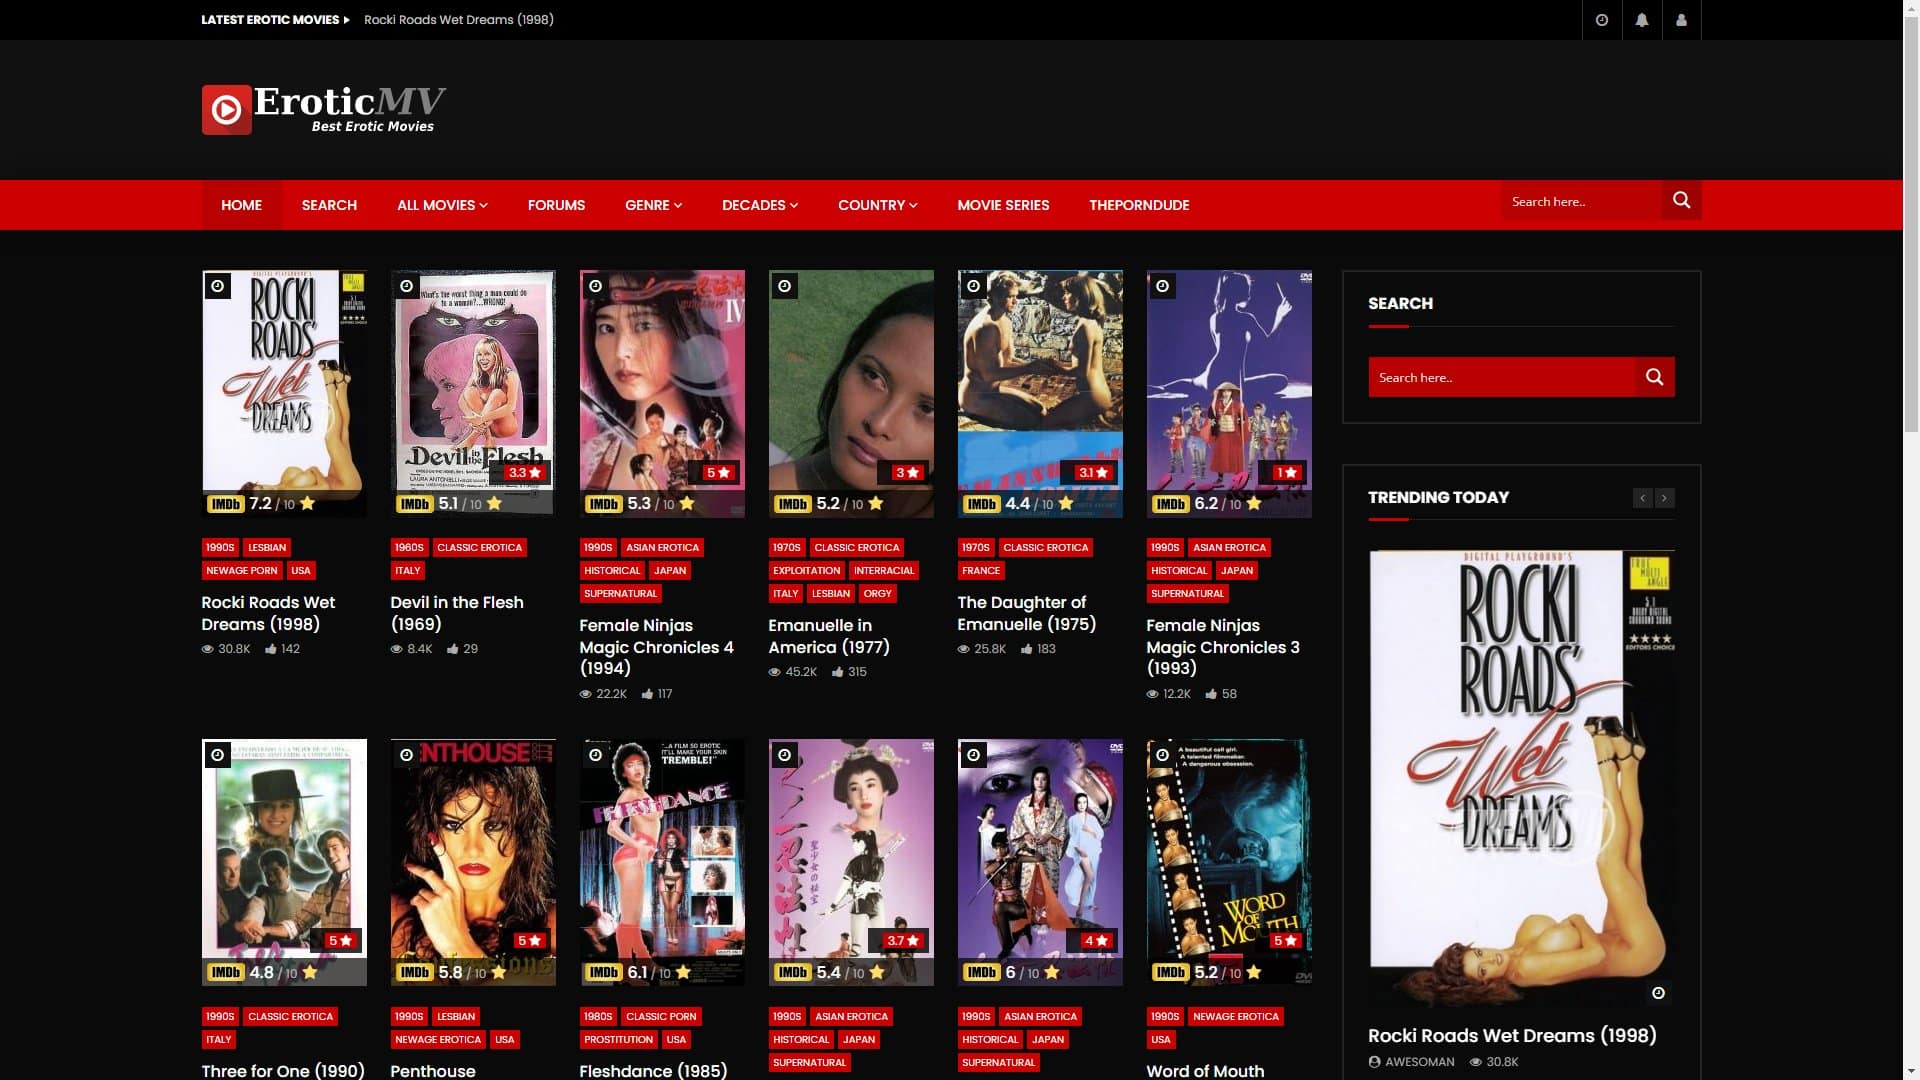Click the IMDb badge on the Fleshdance card

pyautogui.click(x=601, y=971)
